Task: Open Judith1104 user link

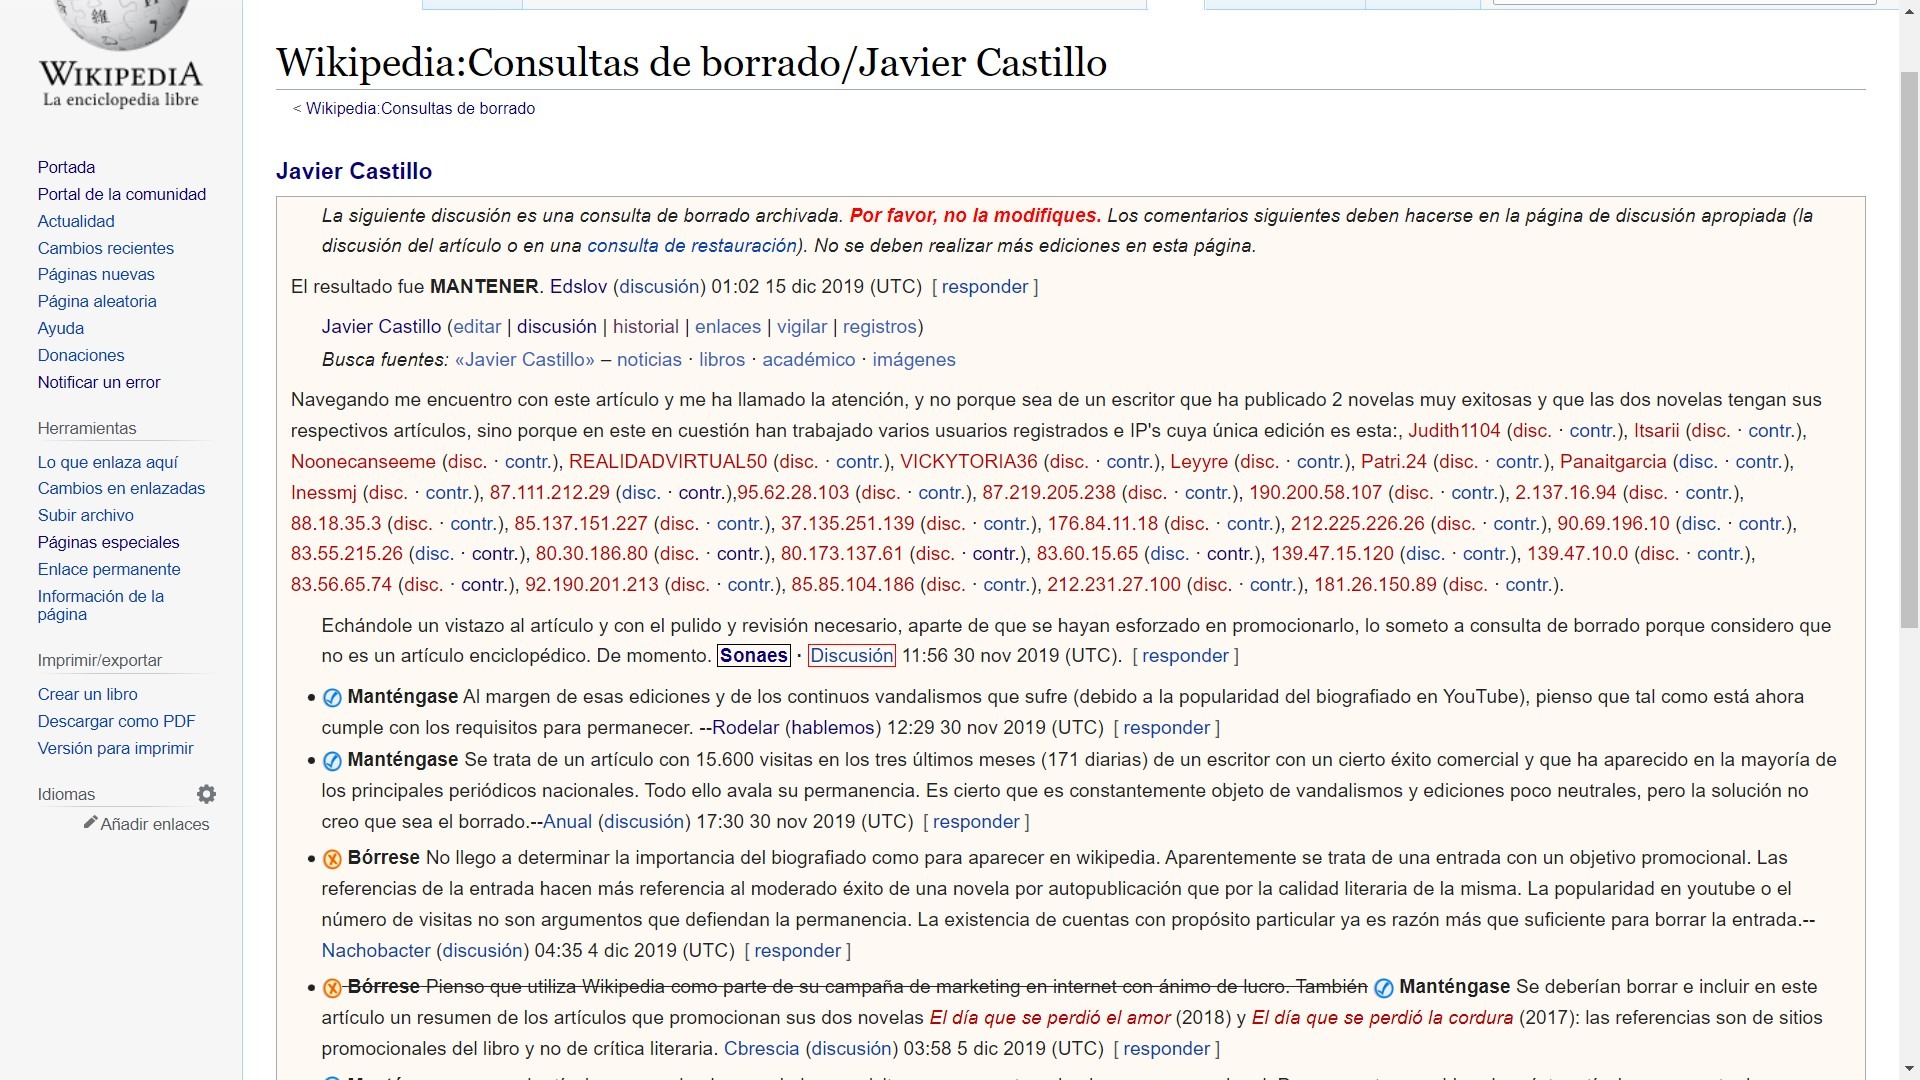Action: coord(1454,431)
